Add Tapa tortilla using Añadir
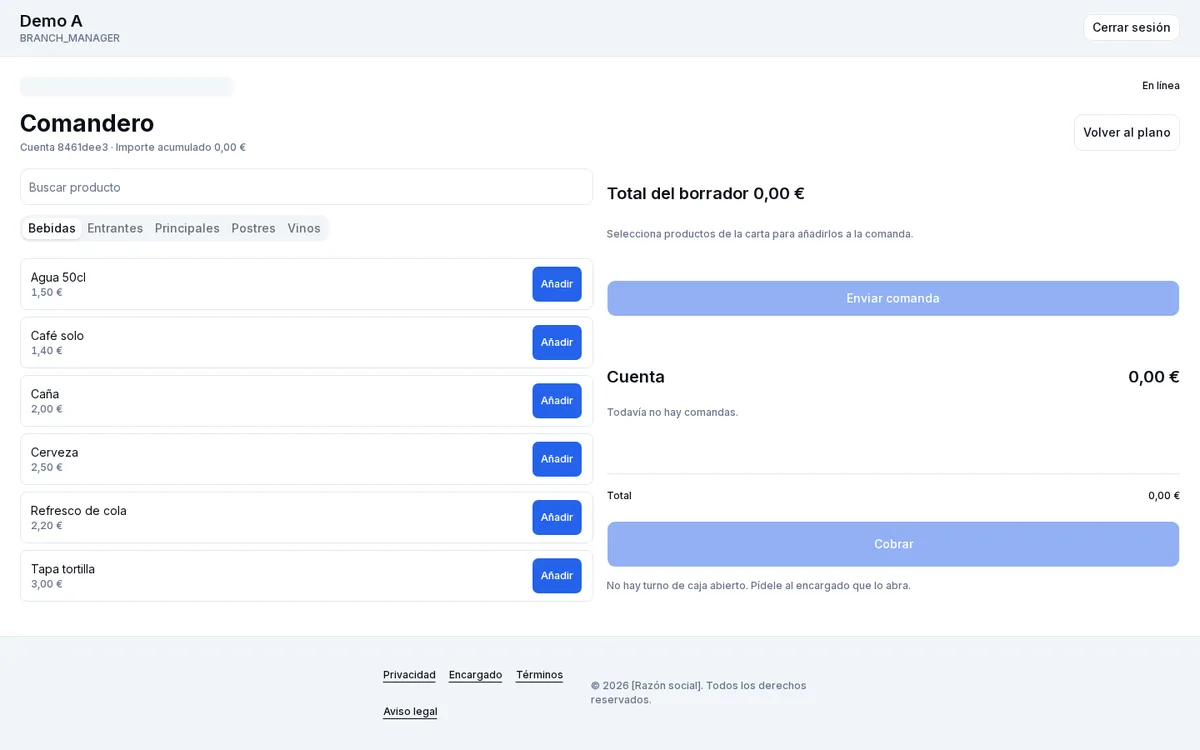Image resolution: width=1200 pixels, height=750 pixels. point(557,576)
